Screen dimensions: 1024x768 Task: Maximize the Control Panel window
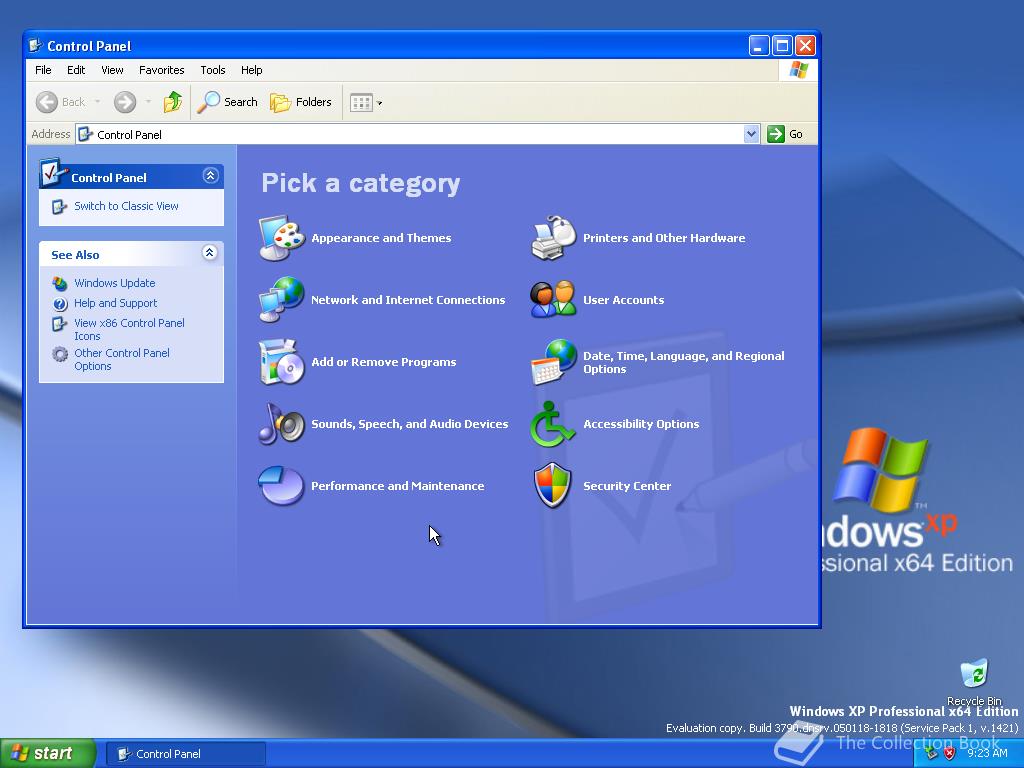pyautogui.click(x=782, y=46)
